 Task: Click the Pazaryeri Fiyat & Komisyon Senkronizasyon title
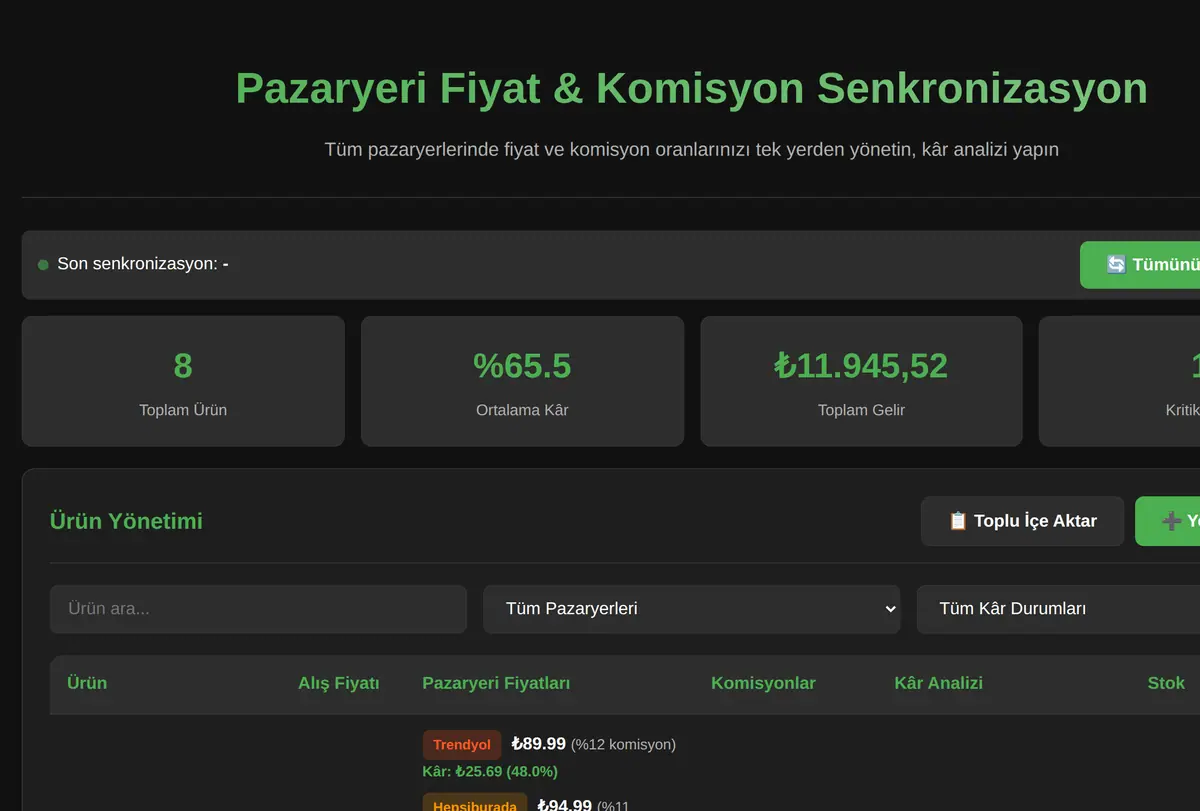pyautogui.click(x=691, y=88)
